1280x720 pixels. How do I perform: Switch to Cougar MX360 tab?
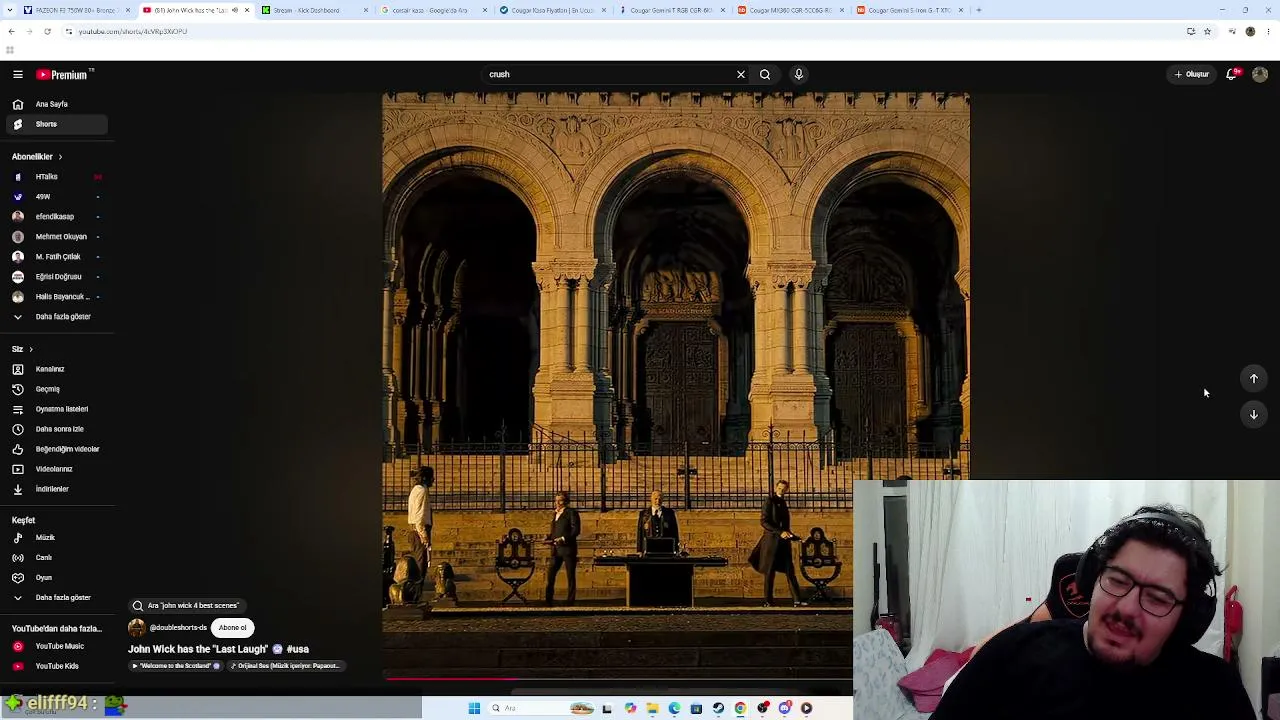(790, 10)
